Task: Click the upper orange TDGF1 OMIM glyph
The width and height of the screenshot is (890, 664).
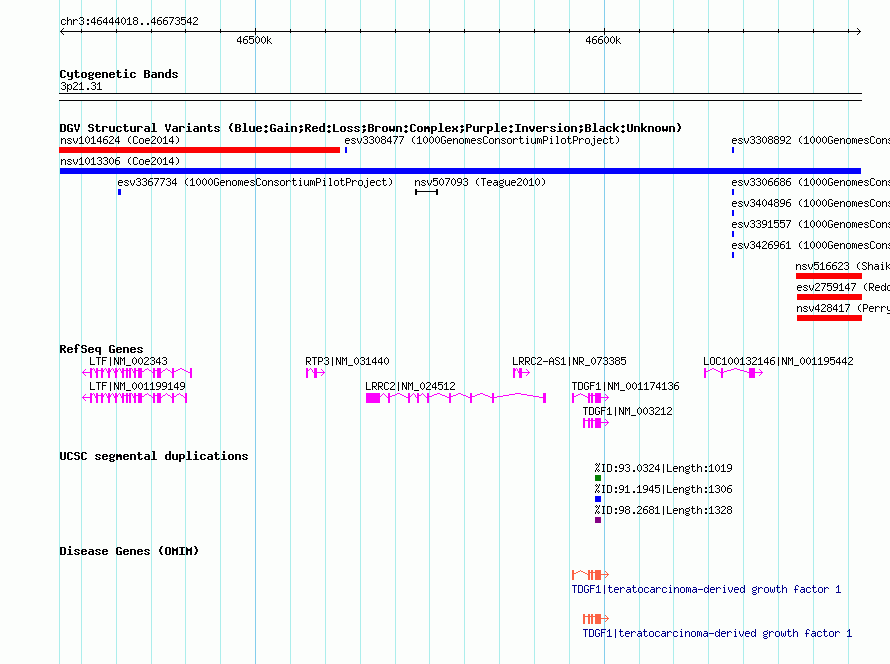Action: (590, 574)
